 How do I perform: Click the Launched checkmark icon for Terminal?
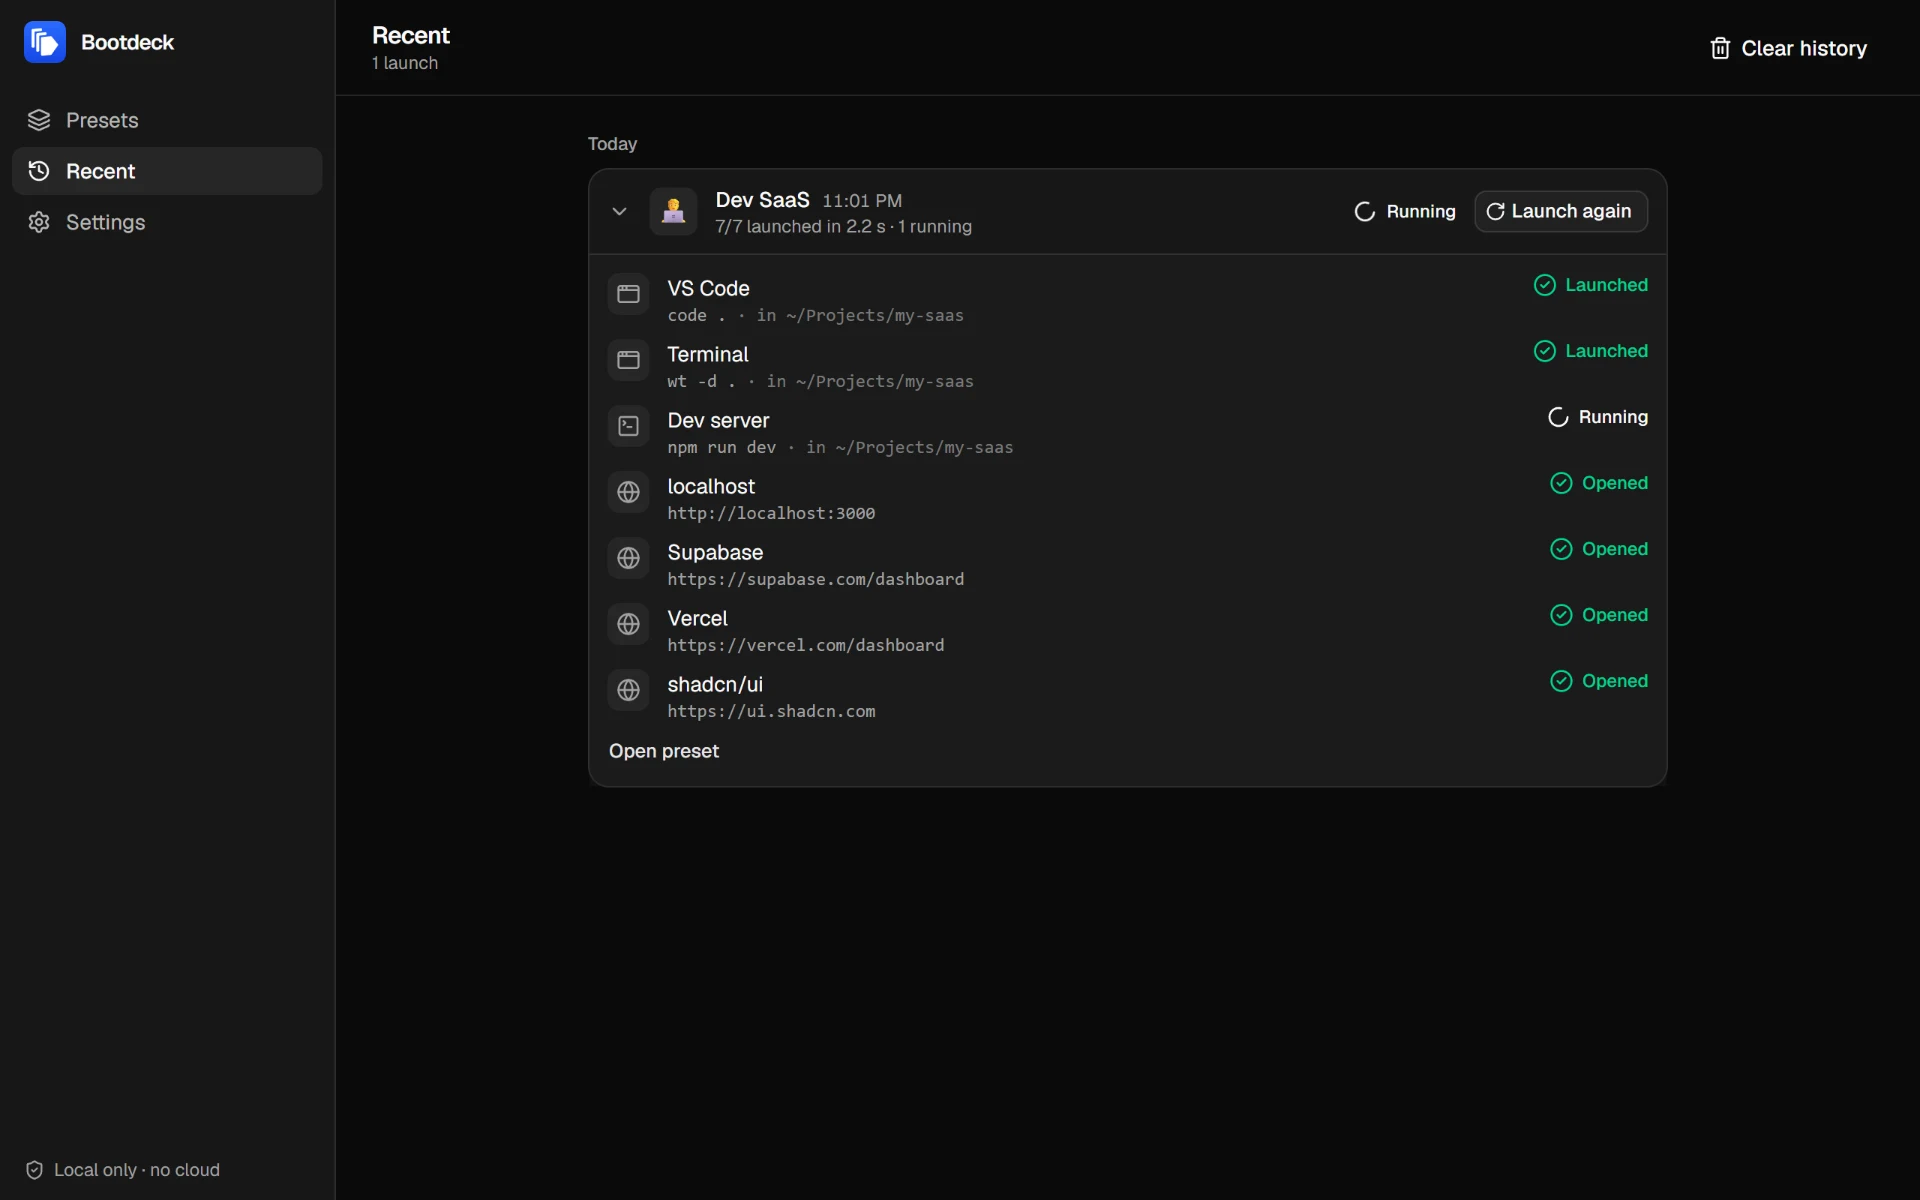pos(1544,351)
